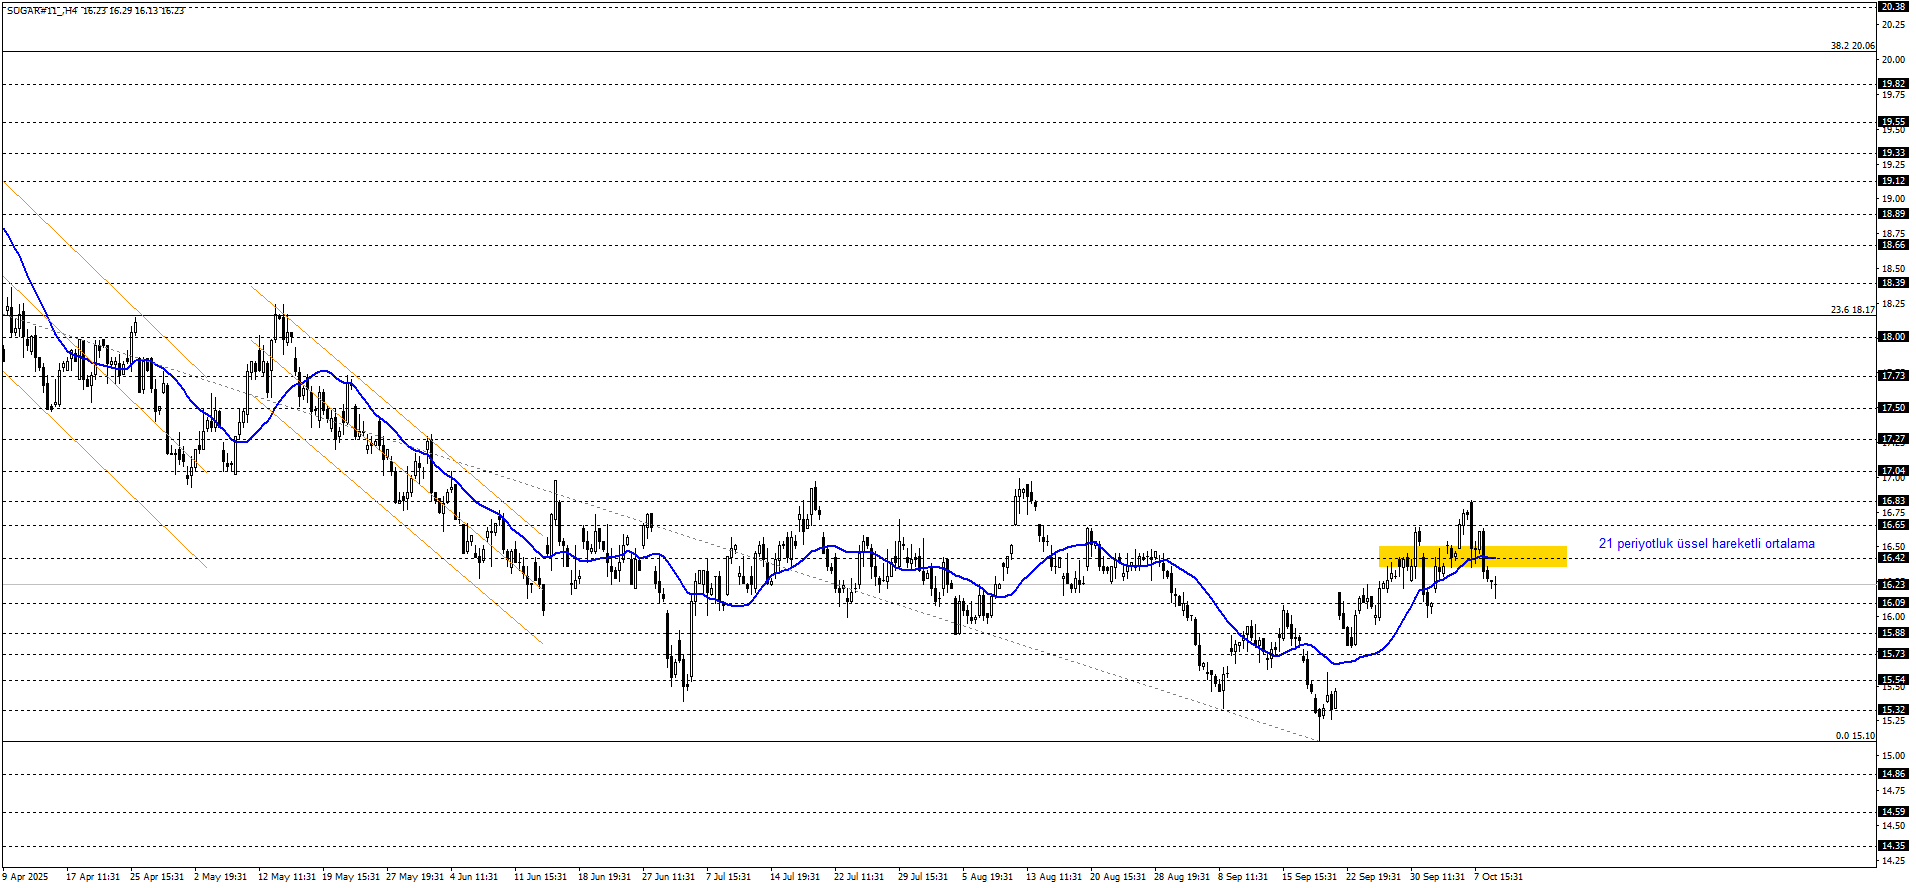Select the 20.38 price tag at the top
Viewport: 1916px width, 888px height.
(x=1892, y=6)
